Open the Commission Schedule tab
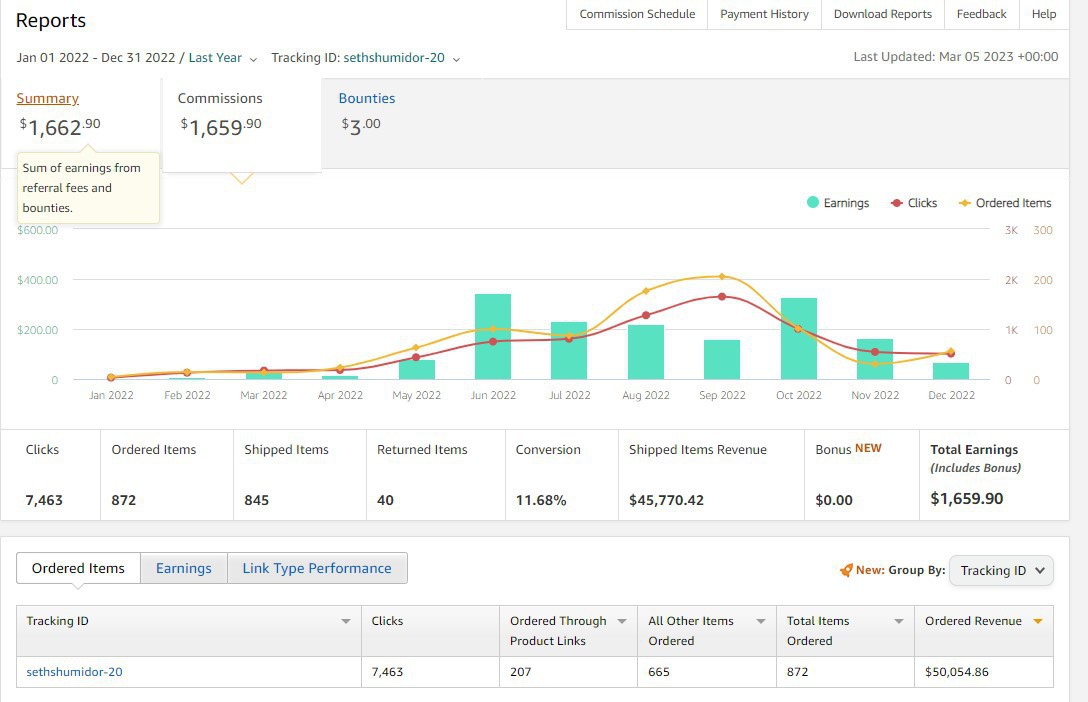1088x702 pixels. click(x=637, y=14)
